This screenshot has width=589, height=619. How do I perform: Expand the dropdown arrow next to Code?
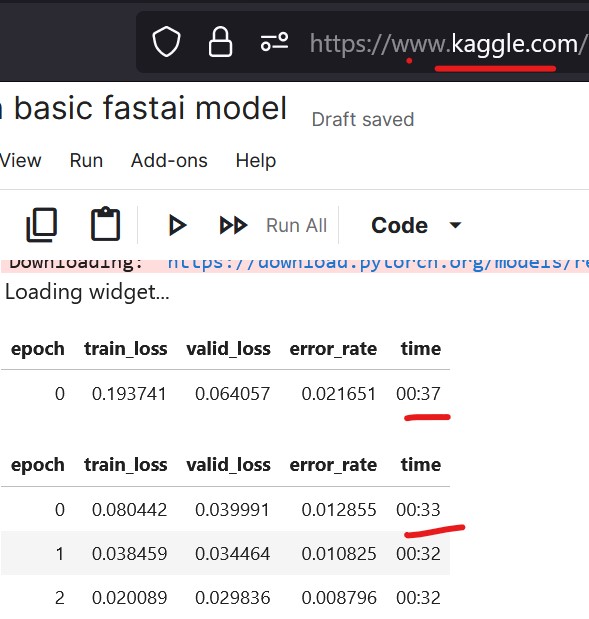(455, 225)
